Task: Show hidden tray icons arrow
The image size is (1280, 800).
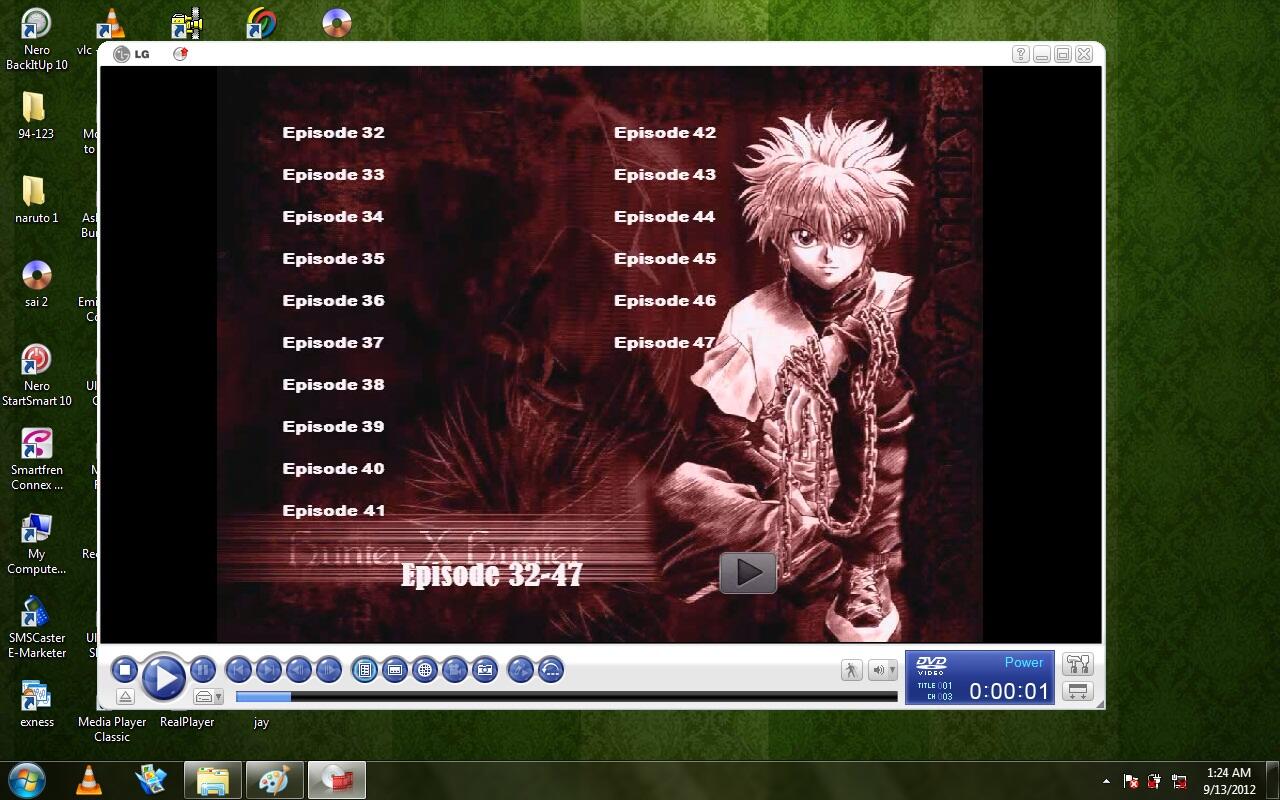Action: coord(1105,781)
